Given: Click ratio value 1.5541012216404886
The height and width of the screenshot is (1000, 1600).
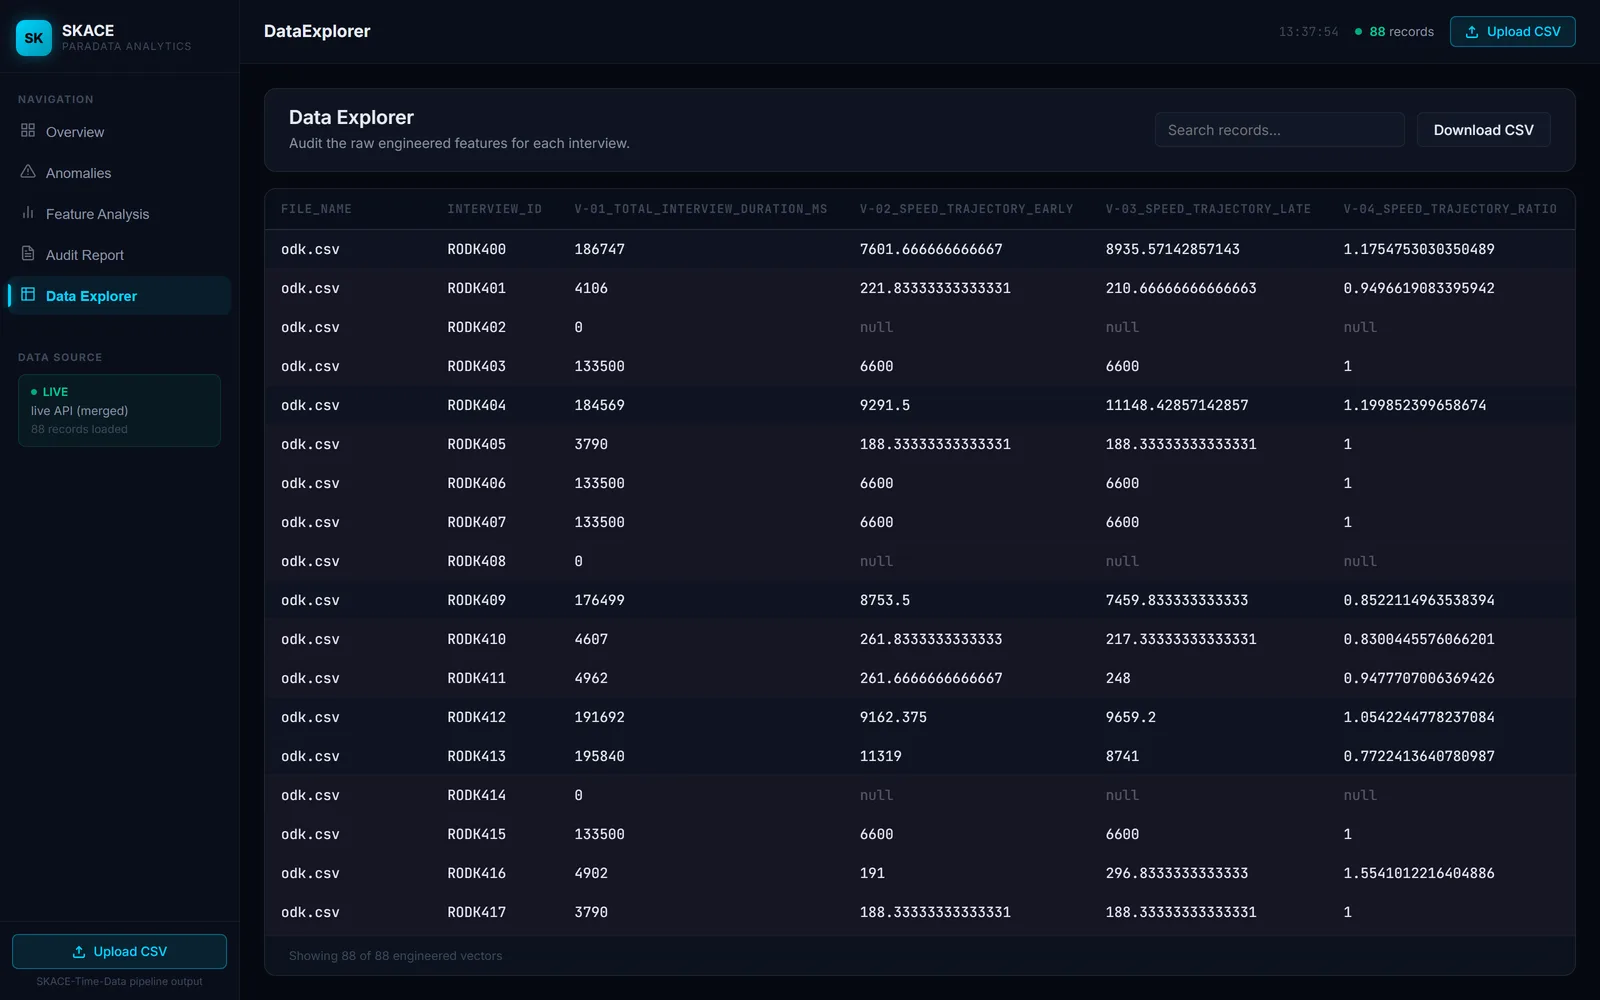Looking at the screenshot, I should point(1419,873).
